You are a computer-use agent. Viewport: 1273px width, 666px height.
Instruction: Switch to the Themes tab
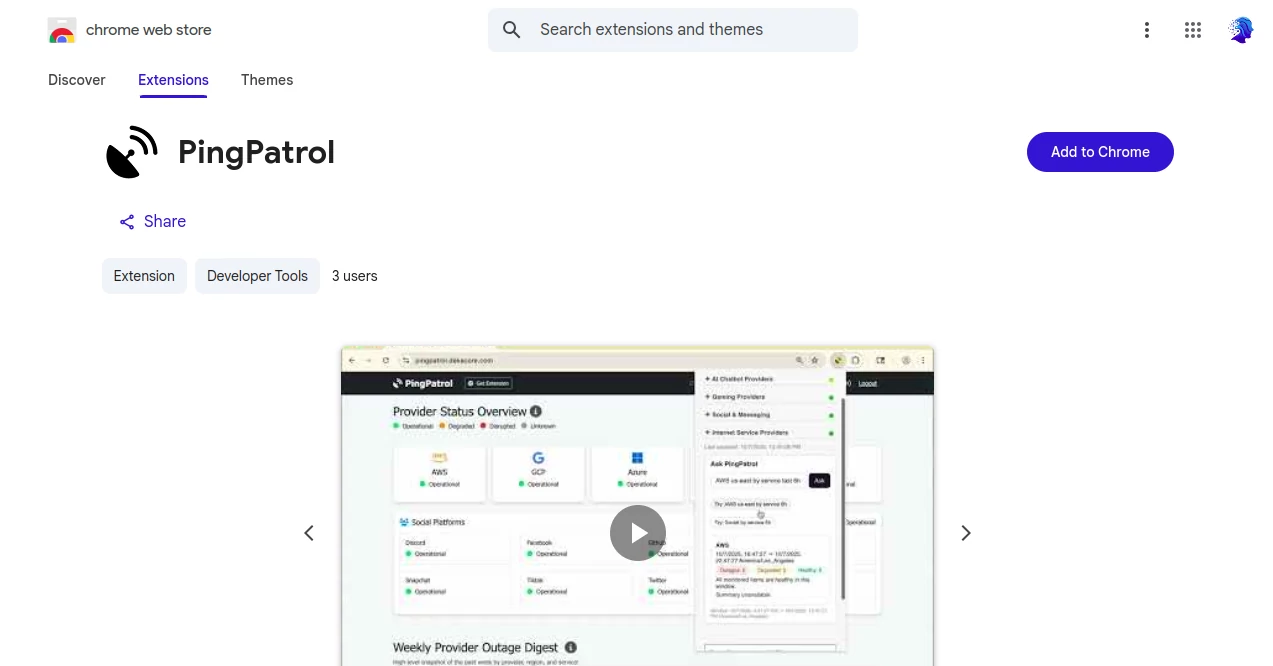(x=266, y=80)
